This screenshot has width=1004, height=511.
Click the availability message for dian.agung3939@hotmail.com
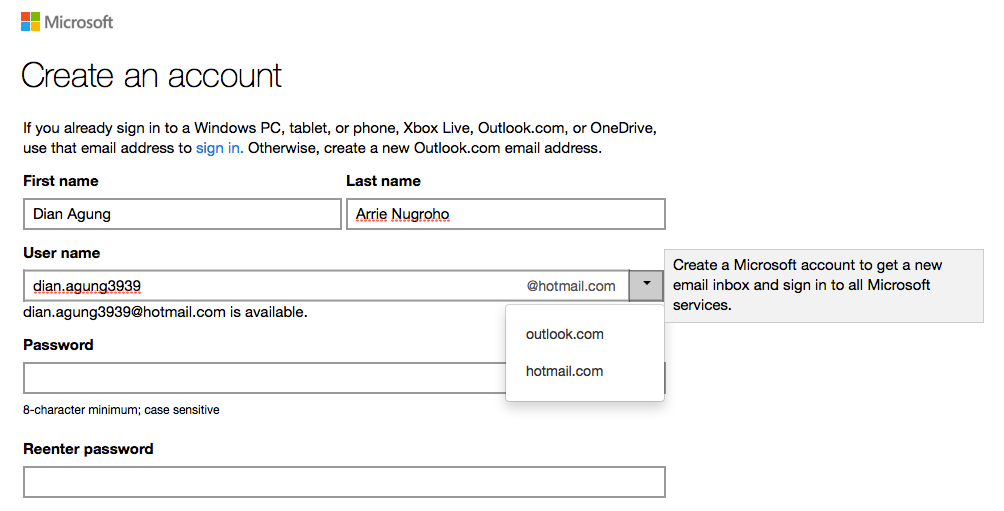[x=165, y=312]
